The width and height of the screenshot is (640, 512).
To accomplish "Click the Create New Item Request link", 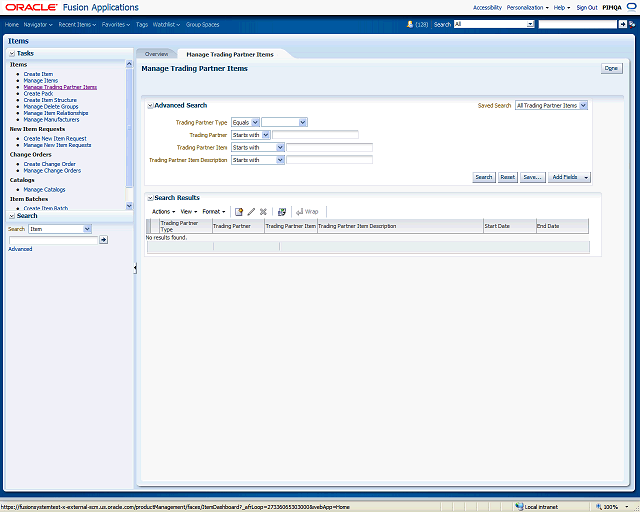I will pos(55,138).
